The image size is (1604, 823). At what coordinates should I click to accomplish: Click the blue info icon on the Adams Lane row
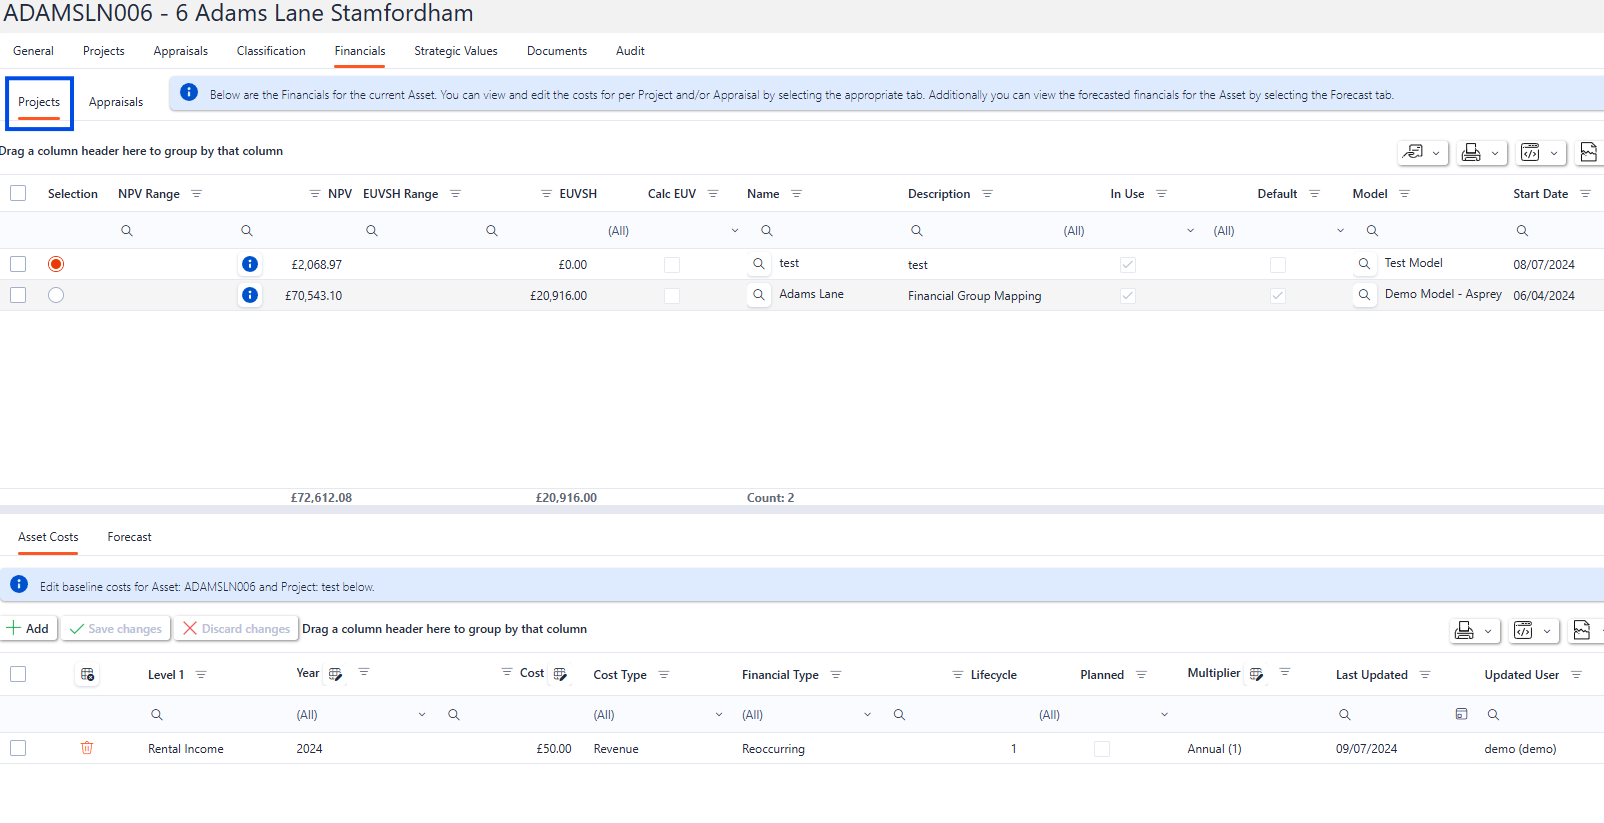pos(250,295)
